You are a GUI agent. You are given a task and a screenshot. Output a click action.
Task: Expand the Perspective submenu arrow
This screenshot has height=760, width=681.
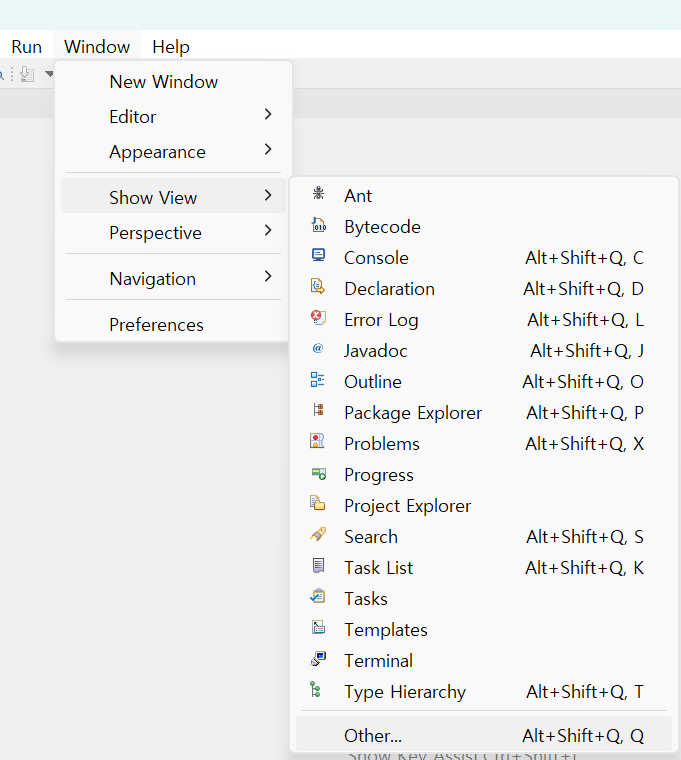tap(268, 230)
